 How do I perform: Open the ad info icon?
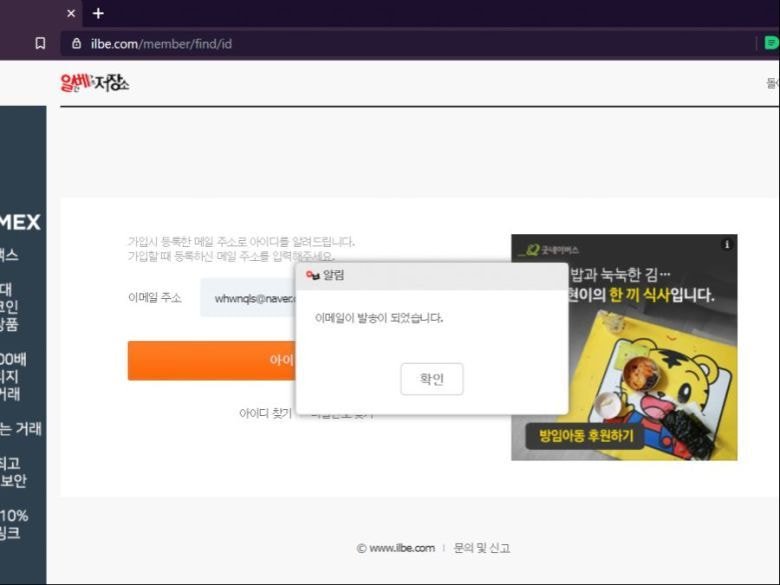[x=727, y=244]
